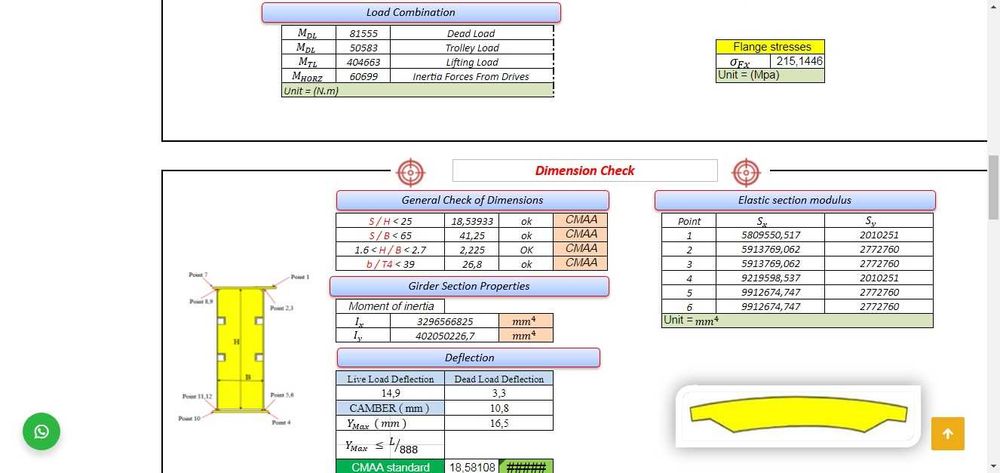The height and width of the screenshot is (473, 1000).
Task: Select the Iy value 402050226,7
Action: click(445, 335)
